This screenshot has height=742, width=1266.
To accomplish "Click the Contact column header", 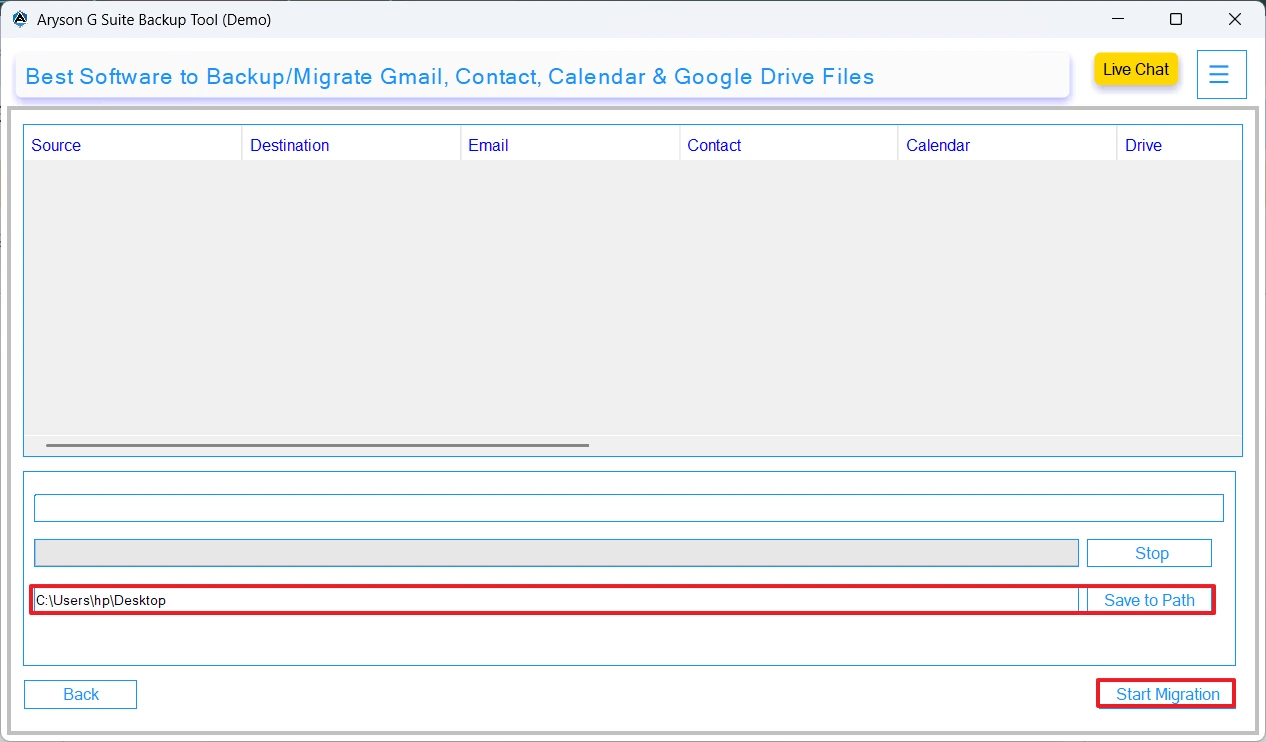I will pyautogui.click(x=790, y=145).
